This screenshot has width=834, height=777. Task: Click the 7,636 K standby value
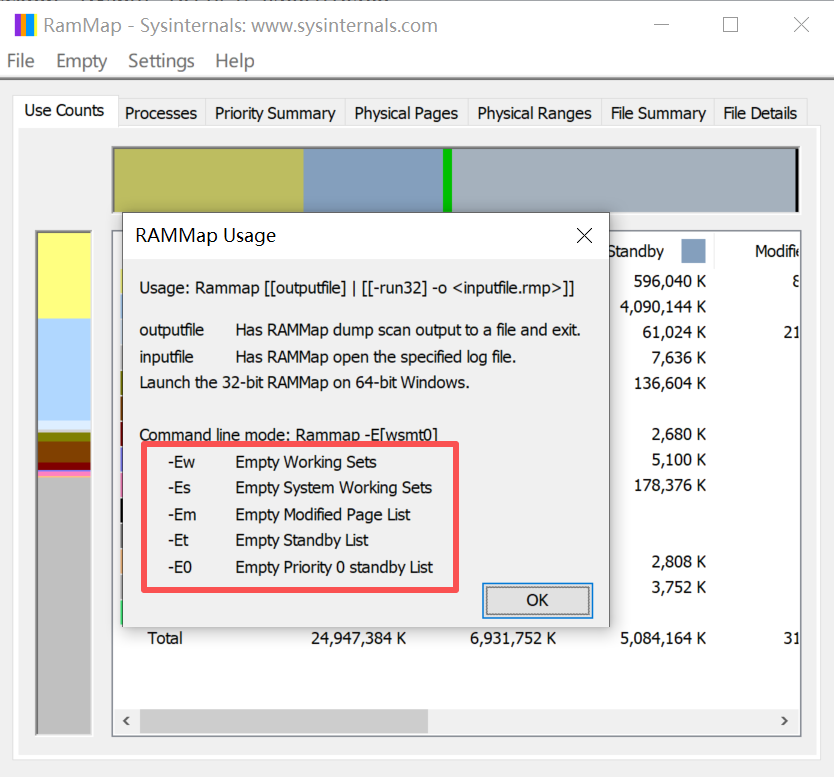coord(679,358)
